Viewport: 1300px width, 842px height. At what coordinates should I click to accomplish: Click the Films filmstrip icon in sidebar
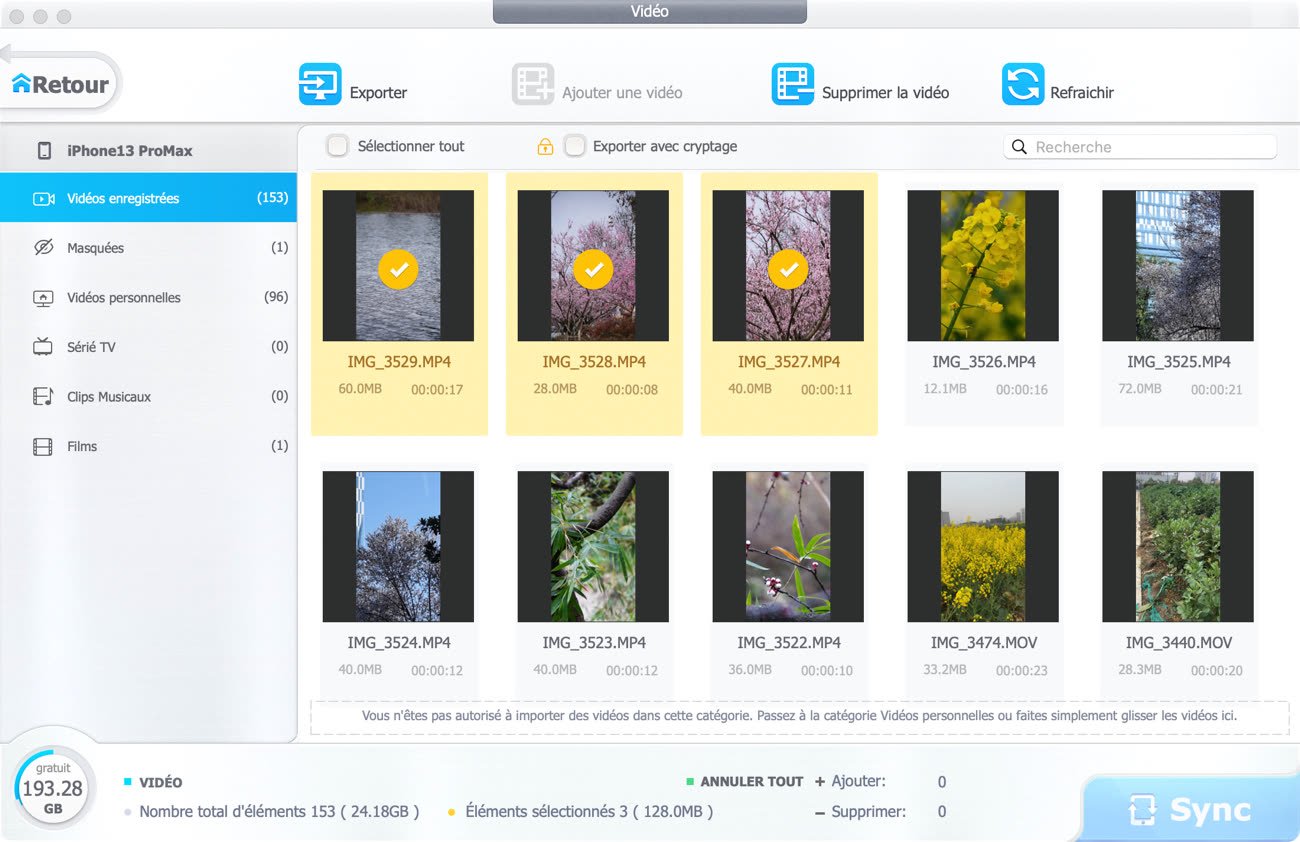coord(43,447)
